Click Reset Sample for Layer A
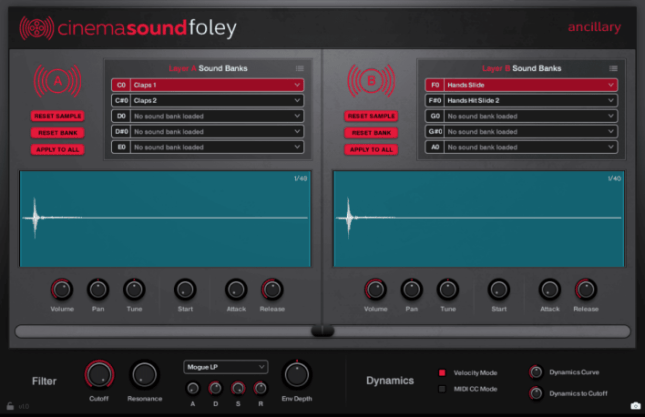Image resolution: width=645 pixels, height=417 pixels. (x=58, y=116)
